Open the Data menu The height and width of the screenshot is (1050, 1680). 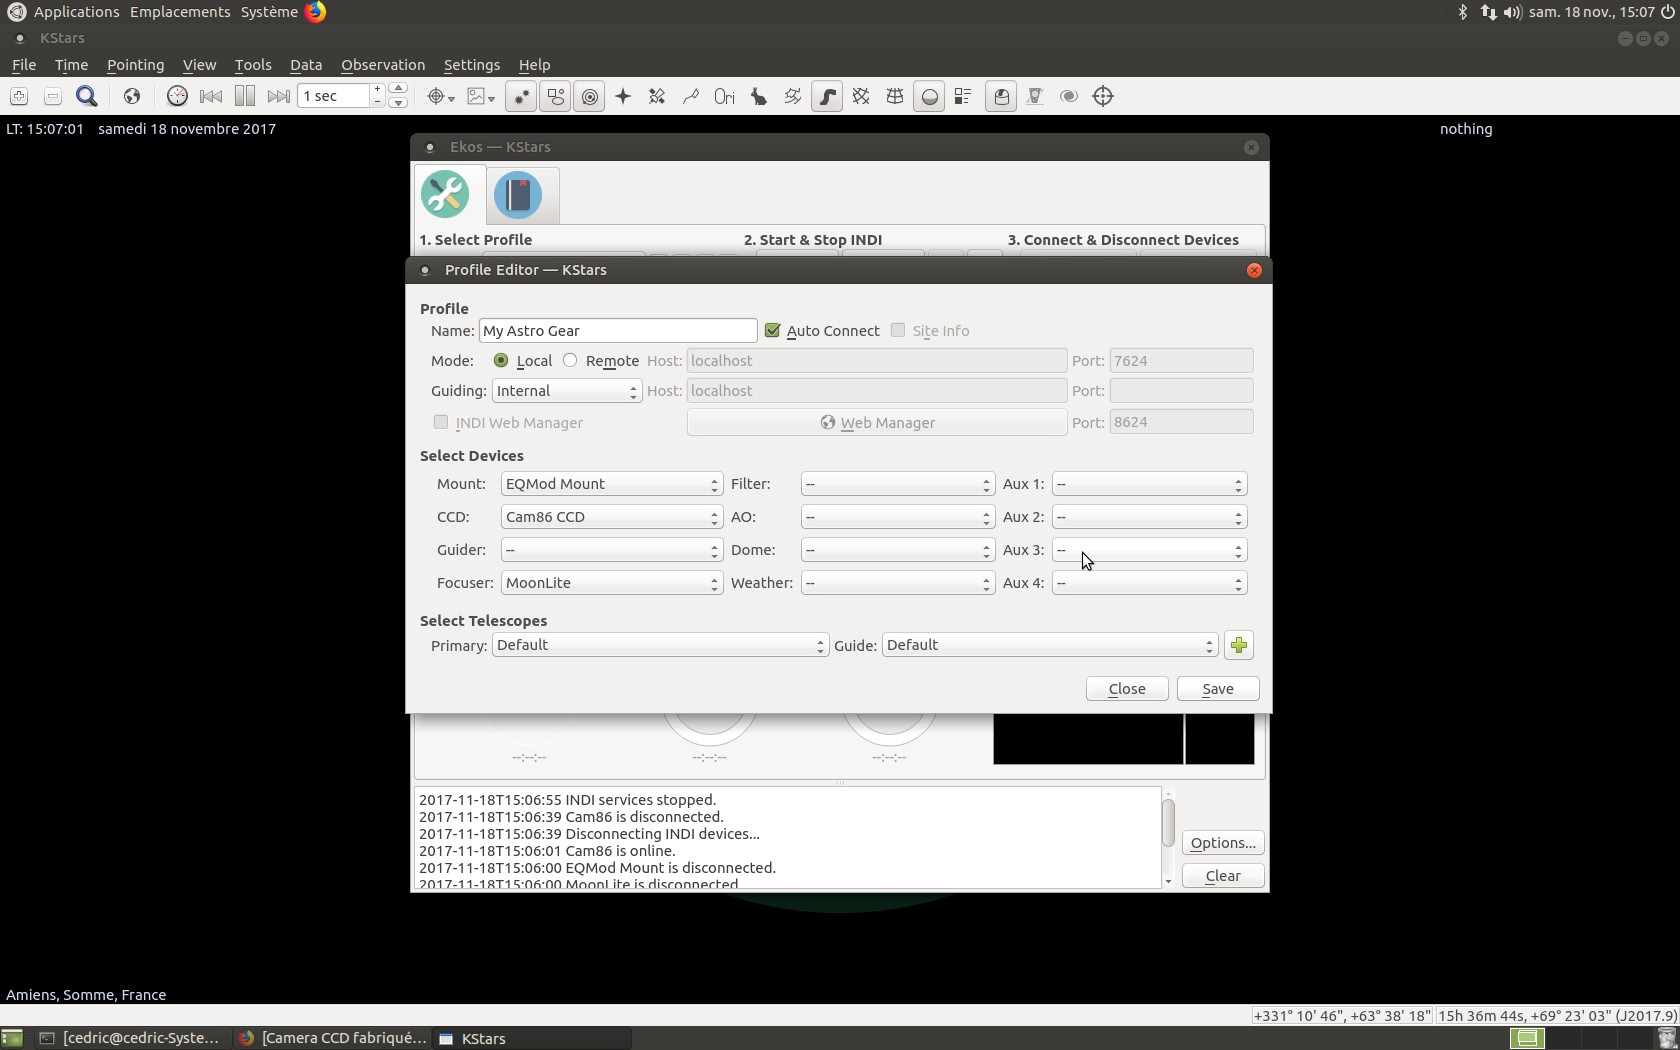pos(306,65)
